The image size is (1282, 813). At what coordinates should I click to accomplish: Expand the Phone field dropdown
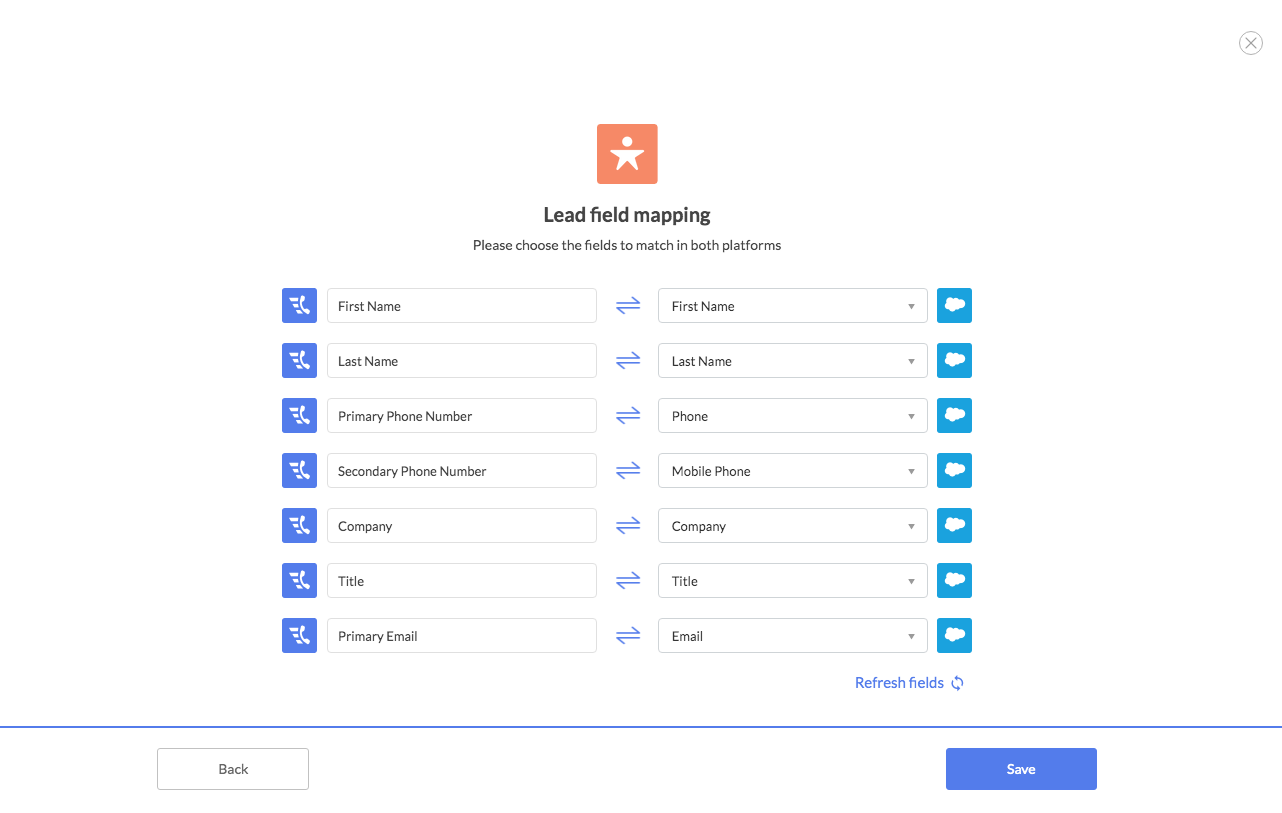[792, 416]
